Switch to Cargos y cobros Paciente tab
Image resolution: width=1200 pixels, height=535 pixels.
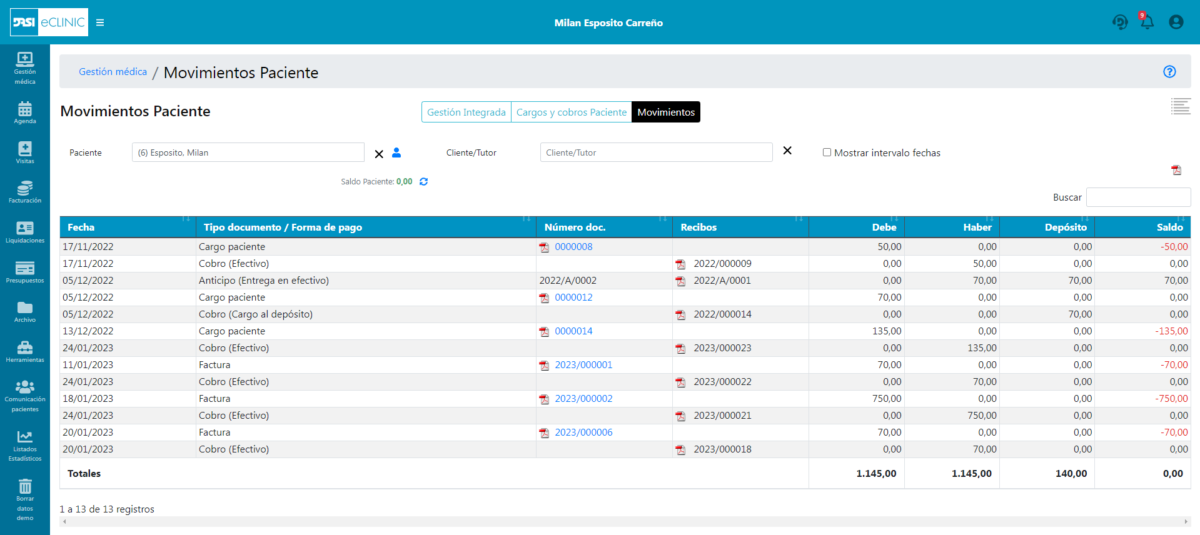point(571,112)
